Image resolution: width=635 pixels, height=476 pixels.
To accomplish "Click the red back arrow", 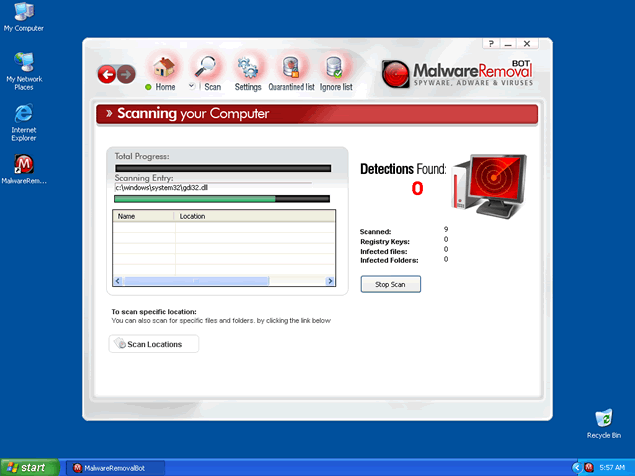I will click(x=106, y=74).
